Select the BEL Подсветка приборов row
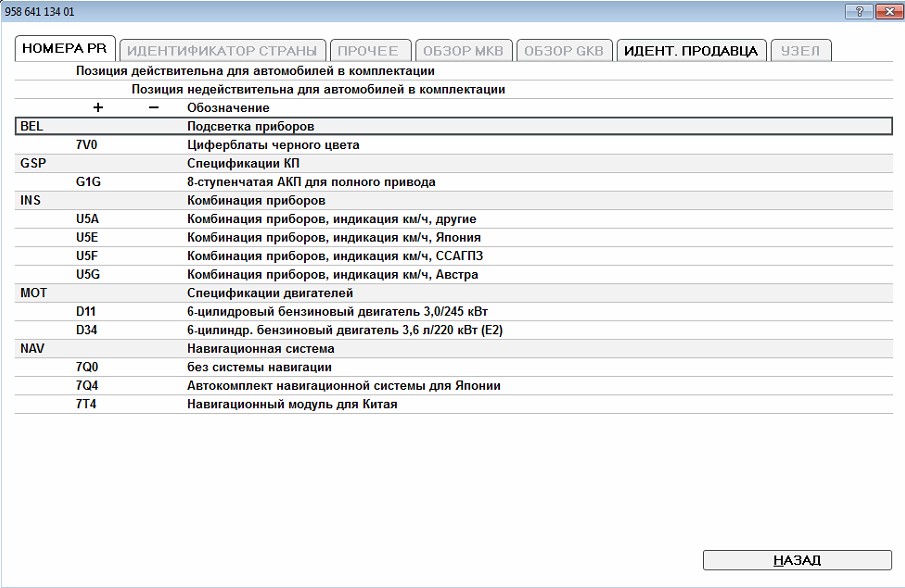Viewport: 905px width, 588px height. point(453,126)
